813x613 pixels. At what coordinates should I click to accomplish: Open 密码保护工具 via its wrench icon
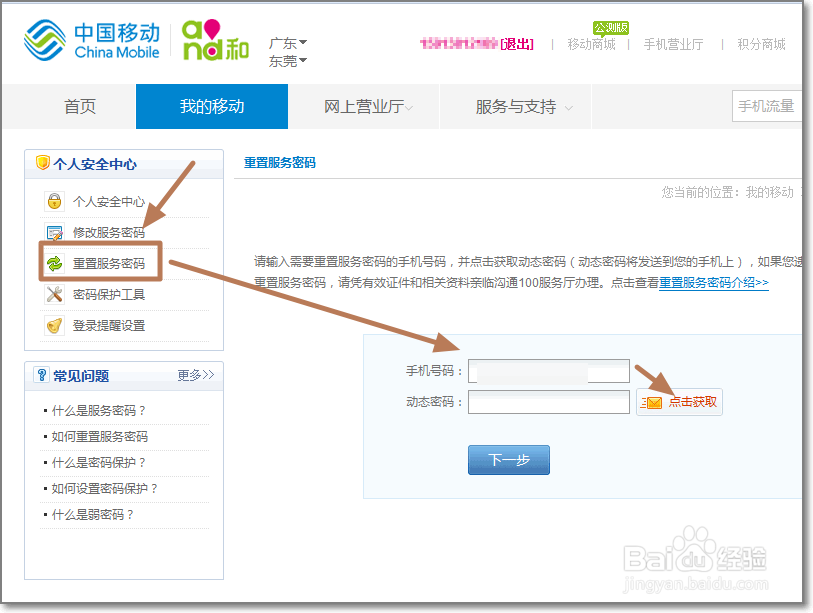(52, 293)
